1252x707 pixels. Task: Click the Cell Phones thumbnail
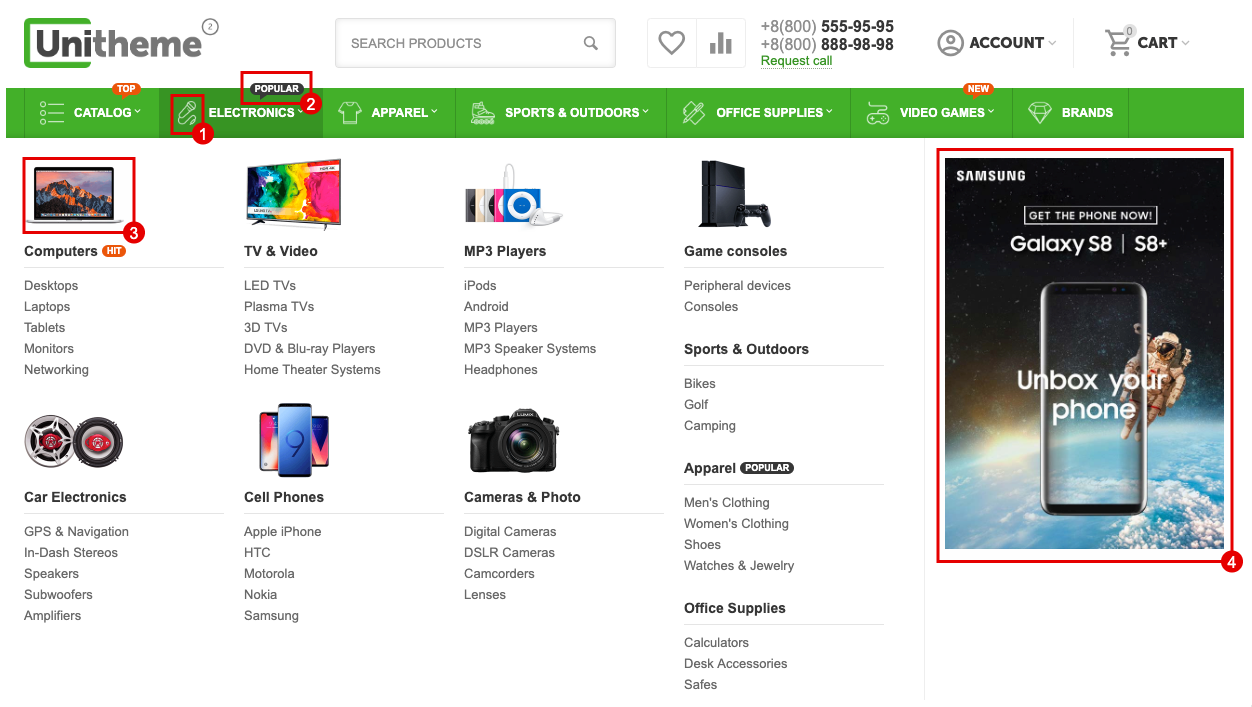pos(294,439)
